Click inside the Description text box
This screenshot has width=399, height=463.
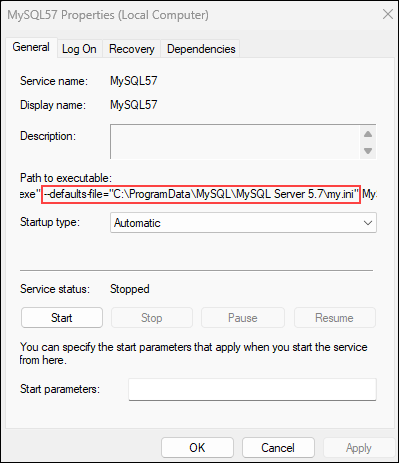point(235,141)
